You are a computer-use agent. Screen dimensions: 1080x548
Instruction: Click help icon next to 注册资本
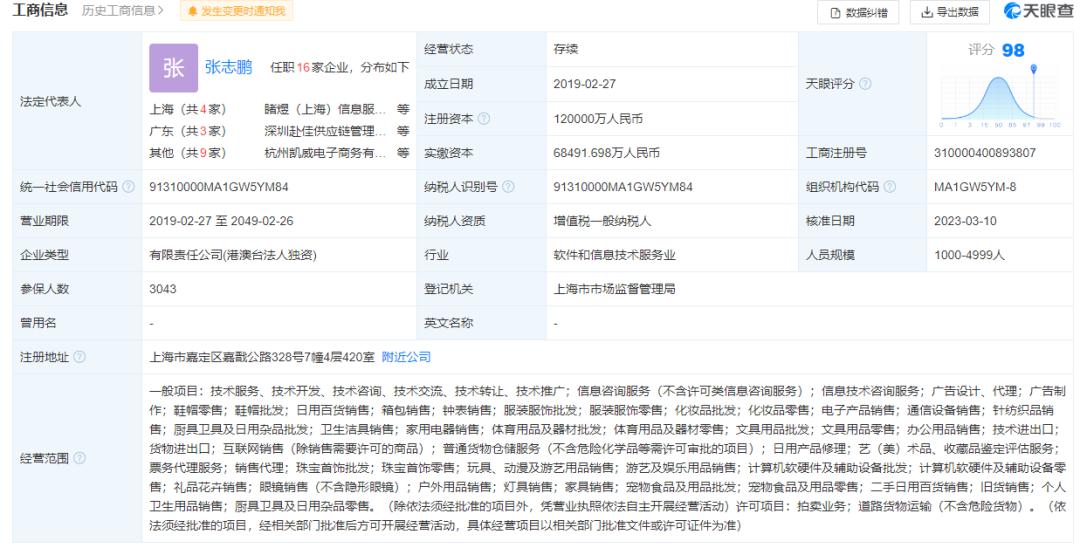pos(484,118)
